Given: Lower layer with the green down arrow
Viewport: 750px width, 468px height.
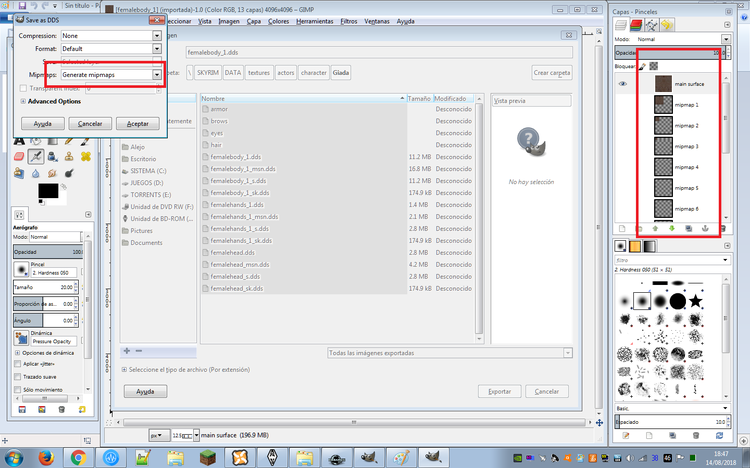Looking at the screenshot, I should [x=672, y=229].
